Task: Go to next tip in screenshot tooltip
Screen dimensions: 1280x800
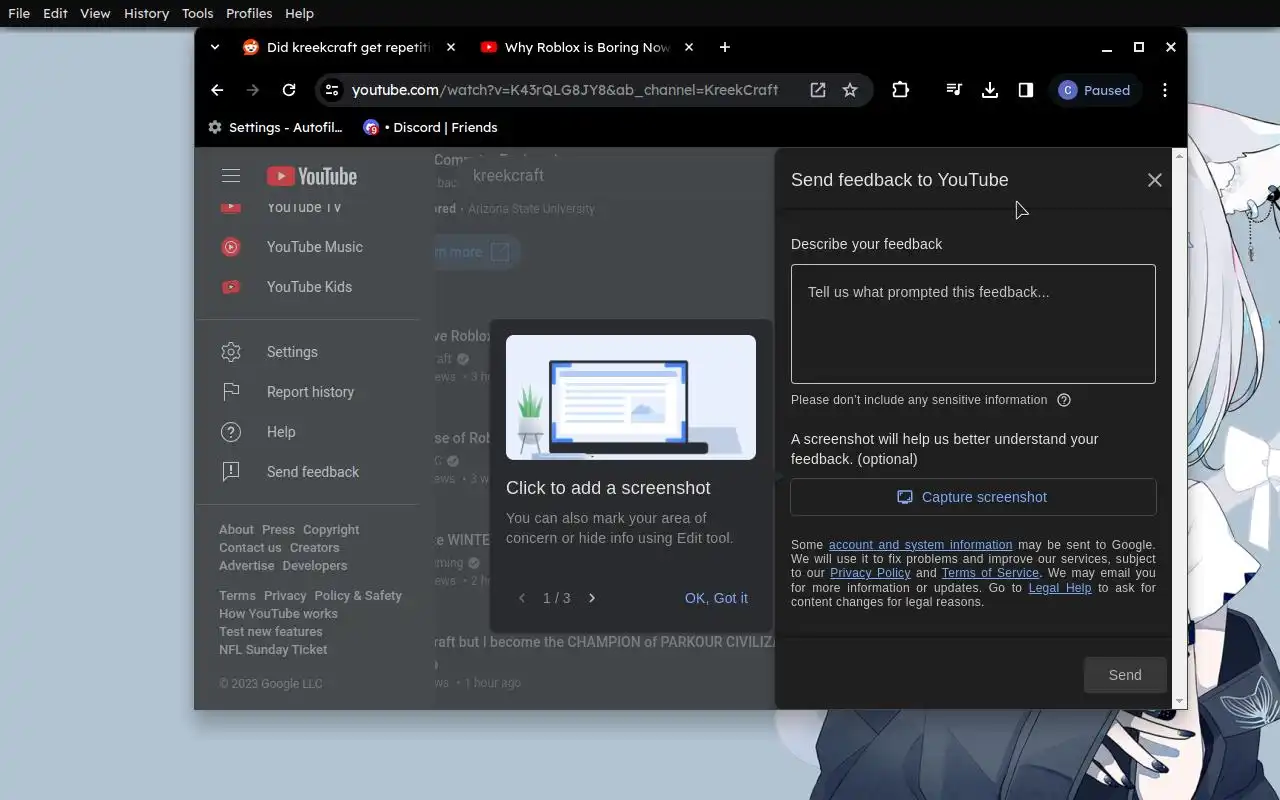Action: pos(592,598)
